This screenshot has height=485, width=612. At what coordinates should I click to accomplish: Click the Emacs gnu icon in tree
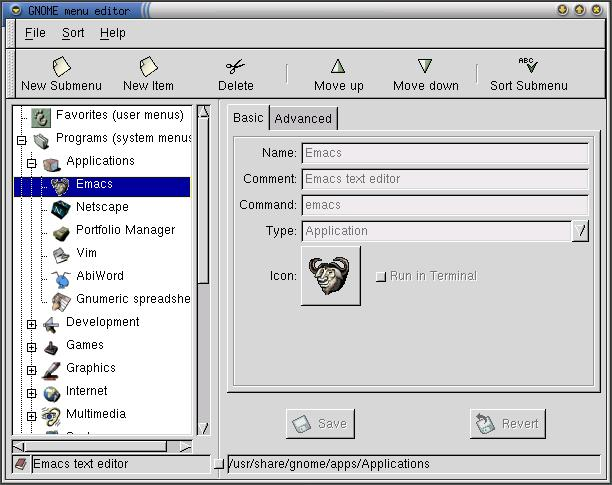coord(60,187)
